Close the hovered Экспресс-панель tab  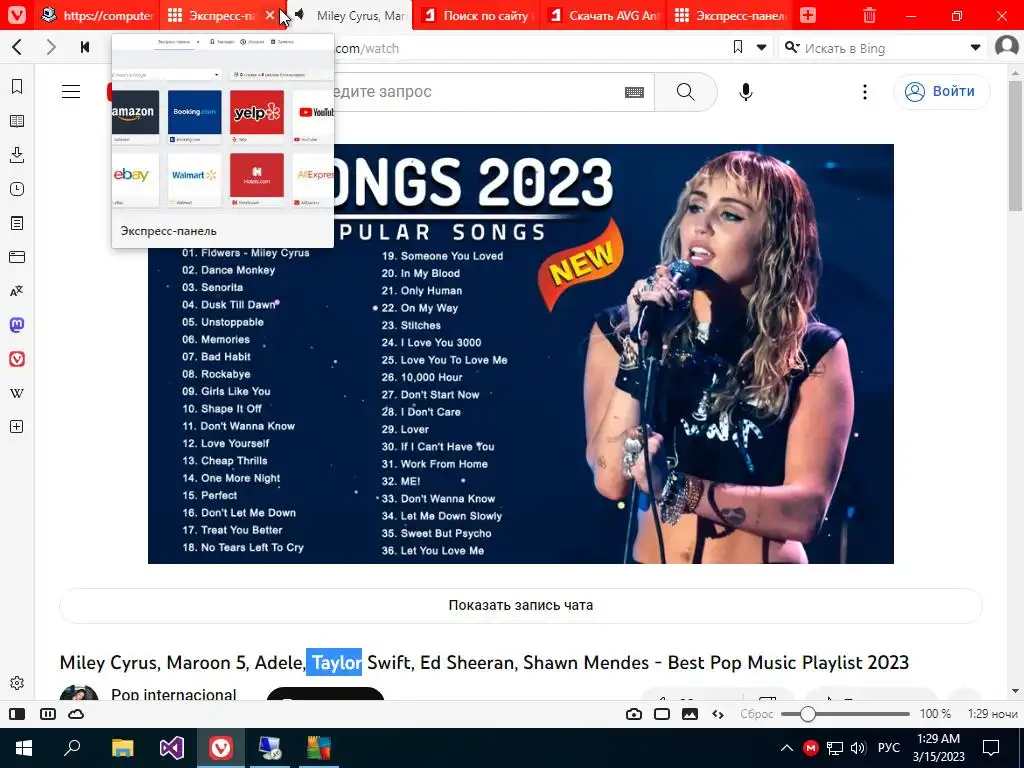point(270,15)
